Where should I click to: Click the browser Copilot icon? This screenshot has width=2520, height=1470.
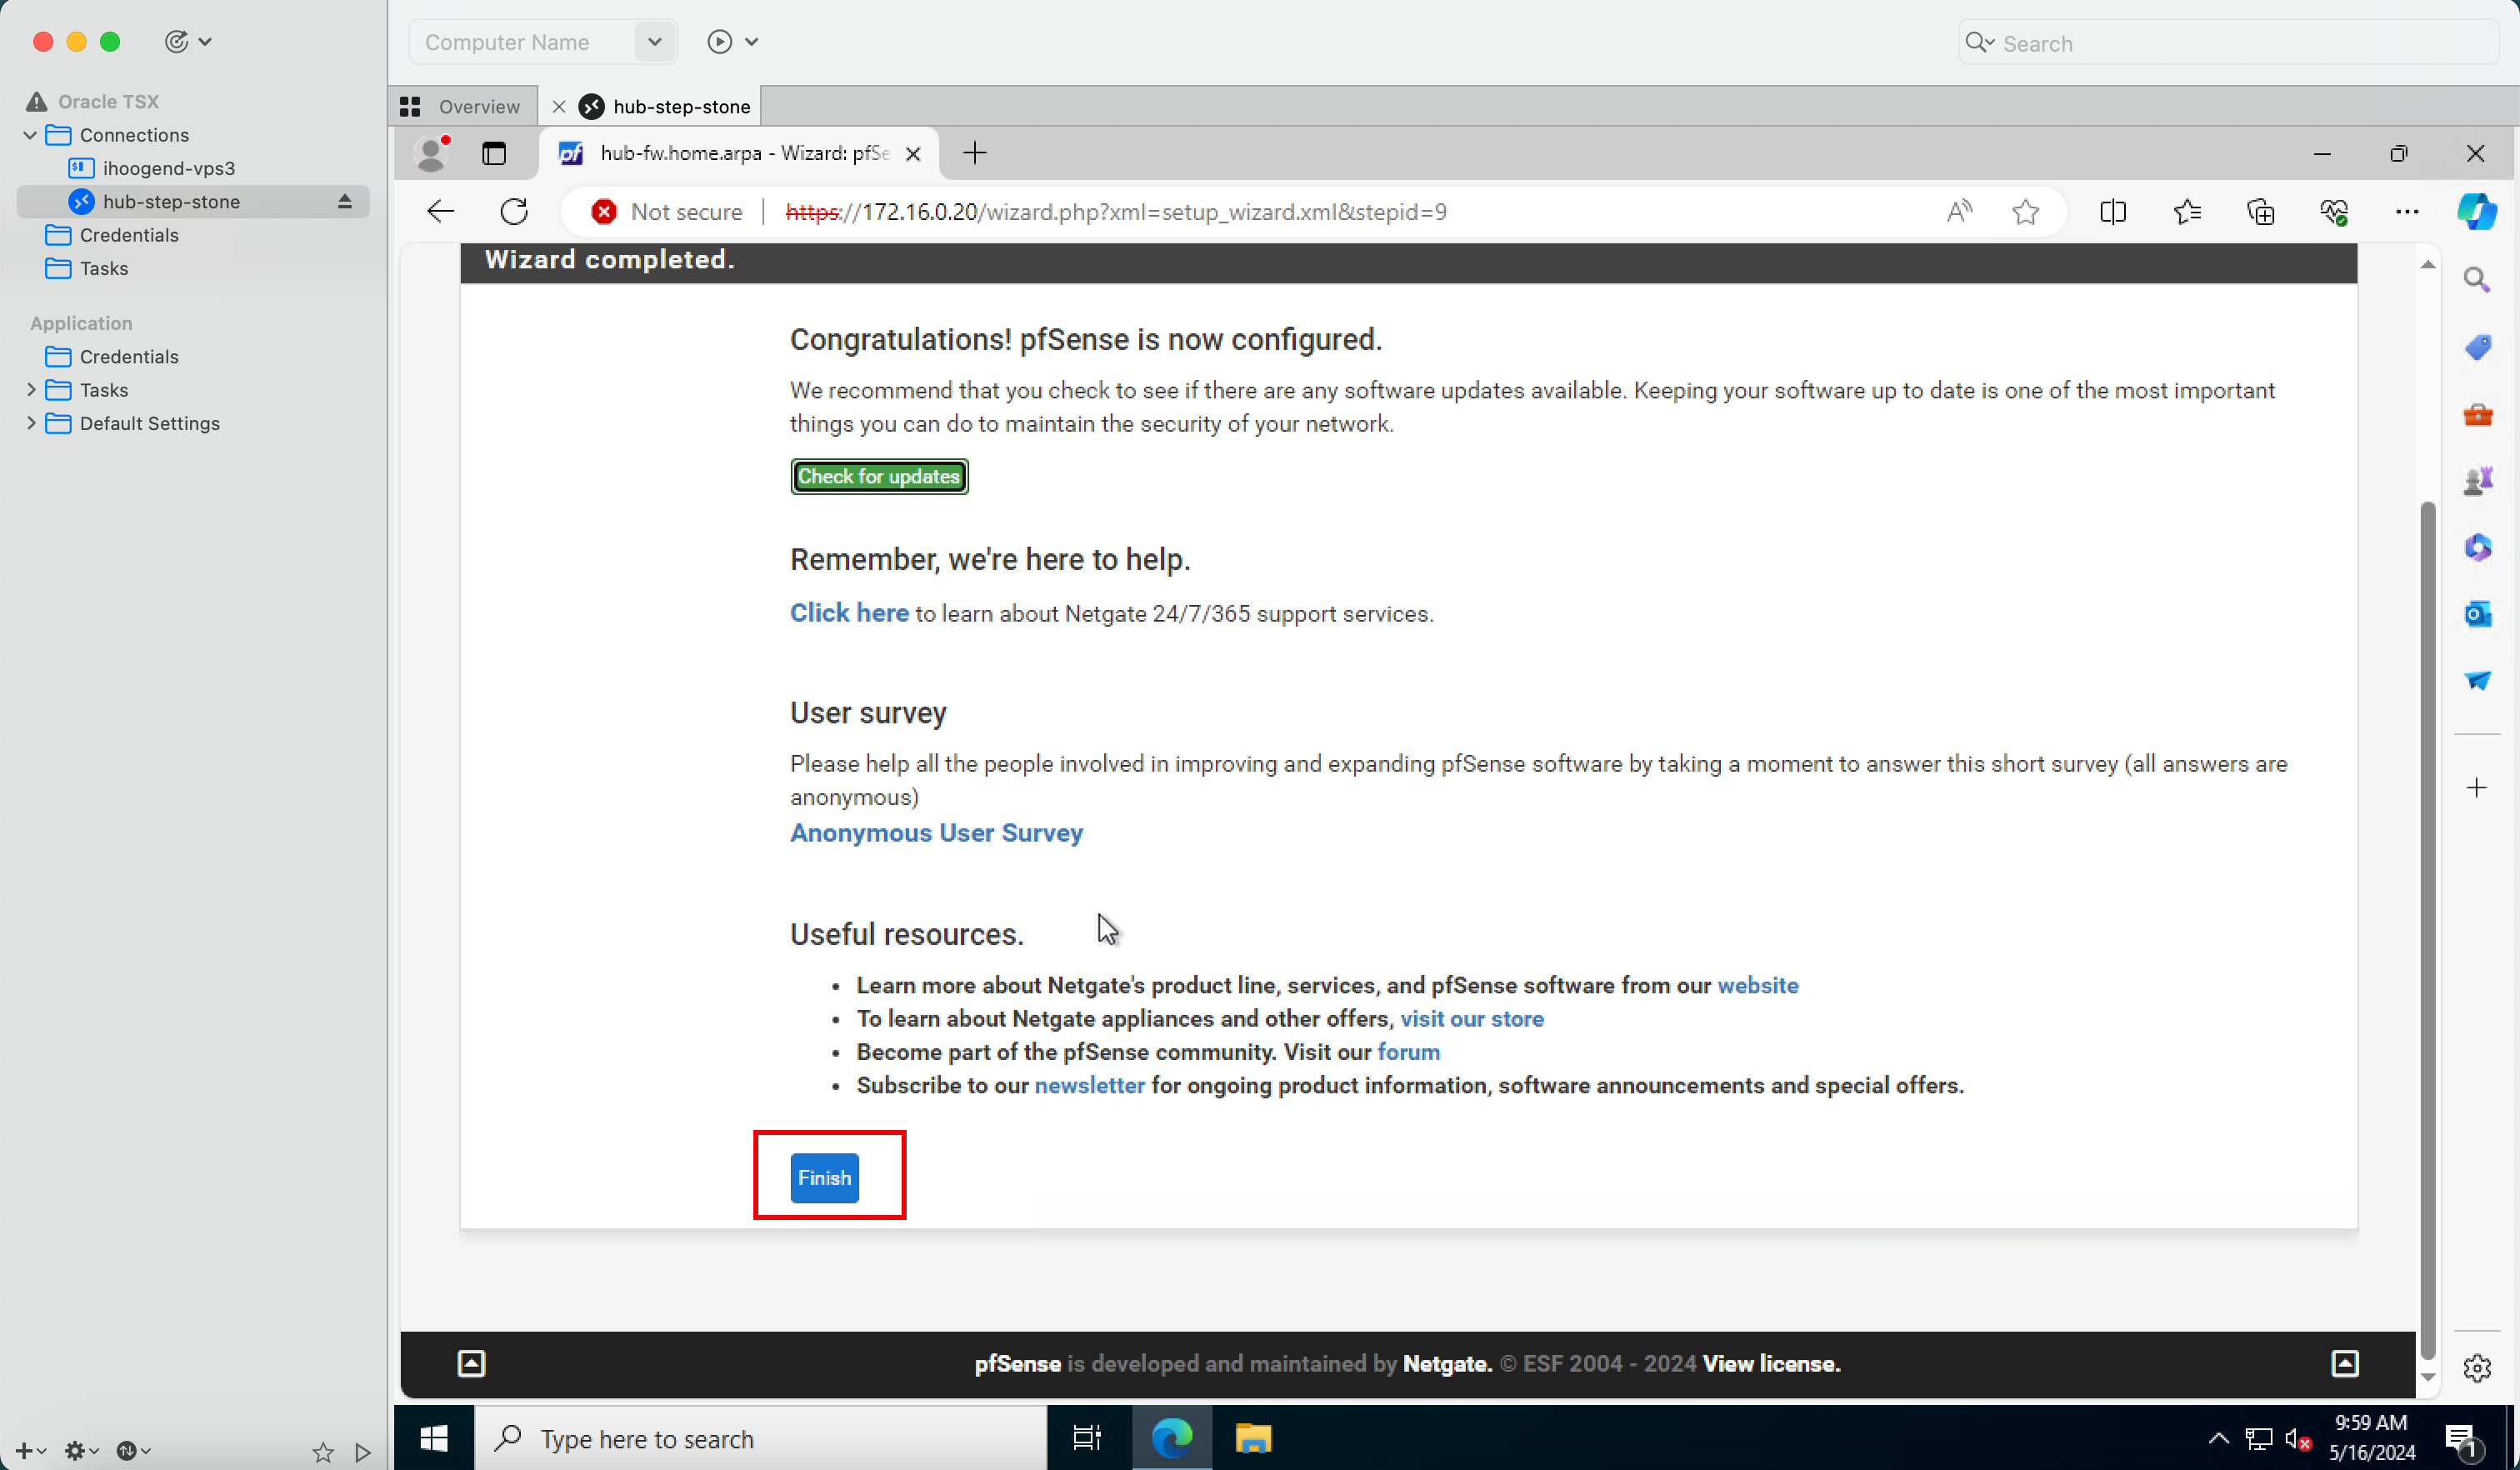[2478, 210]
